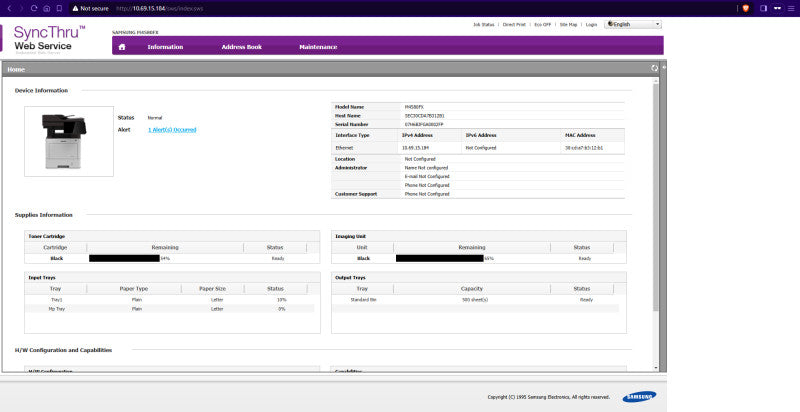Image resolution: width=800 pixels, height=412 pixels.
Task: Open the Job Status link
Action: pos(484,24)
